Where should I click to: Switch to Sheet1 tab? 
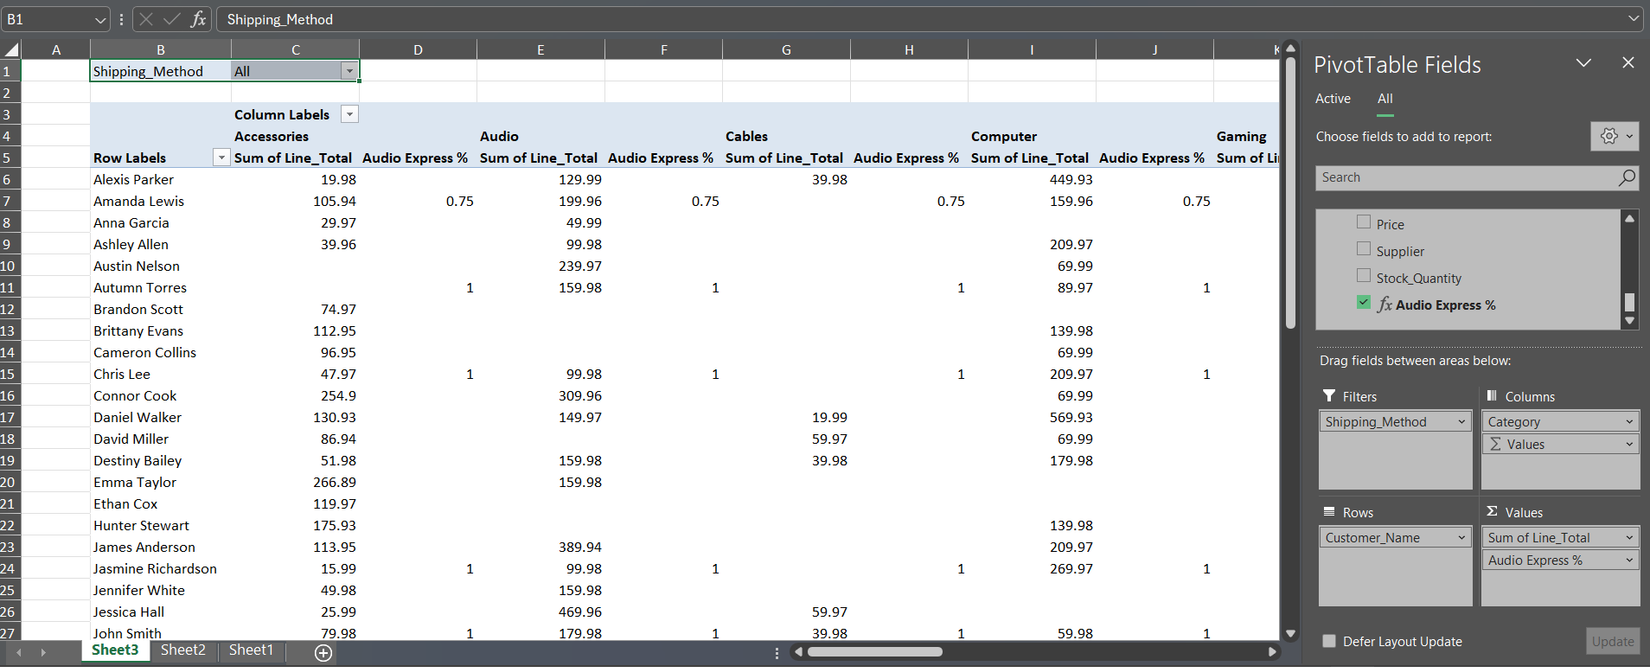[251, 650]
